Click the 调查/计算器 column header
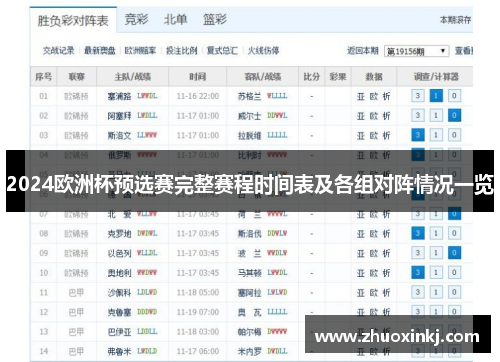The width and height of the screenshot is (500, 362). point(436,77)
